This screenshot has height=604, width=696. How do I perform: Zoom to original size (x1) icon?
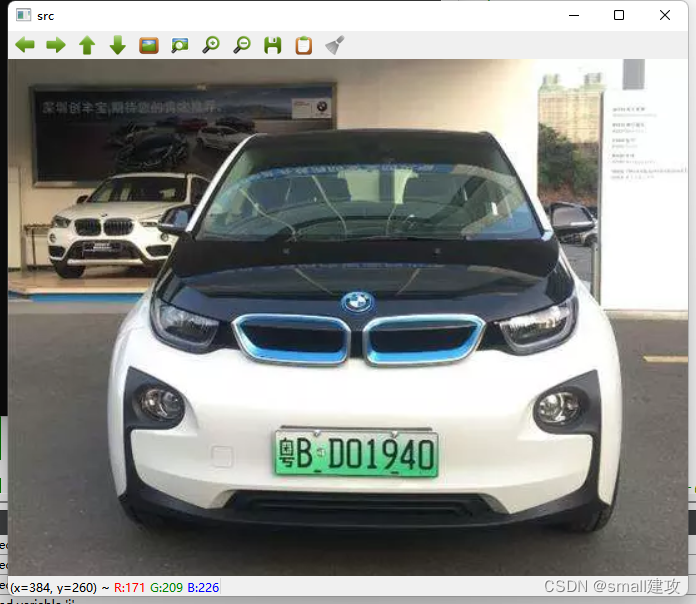coord(149,45)
